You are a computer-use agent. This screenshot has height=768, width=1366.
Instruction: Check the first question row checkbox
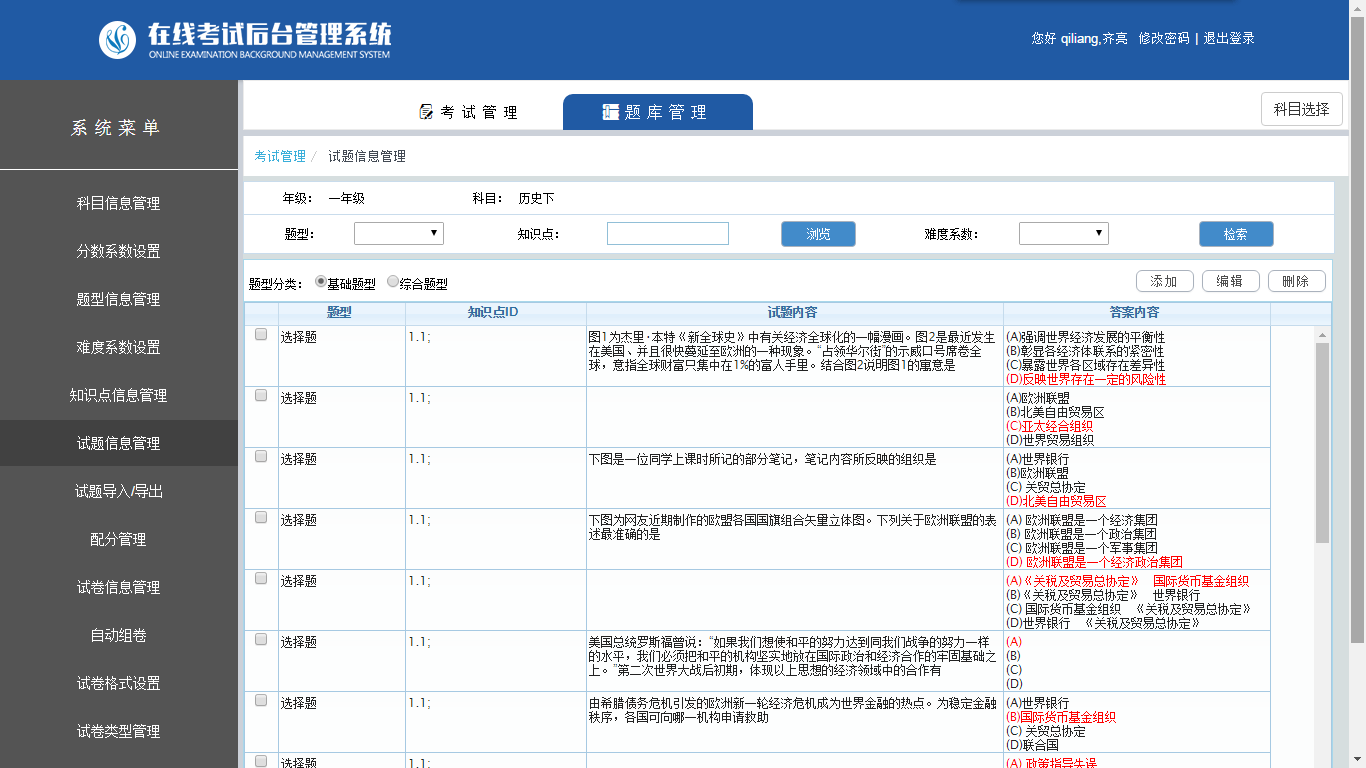(261, 335)
